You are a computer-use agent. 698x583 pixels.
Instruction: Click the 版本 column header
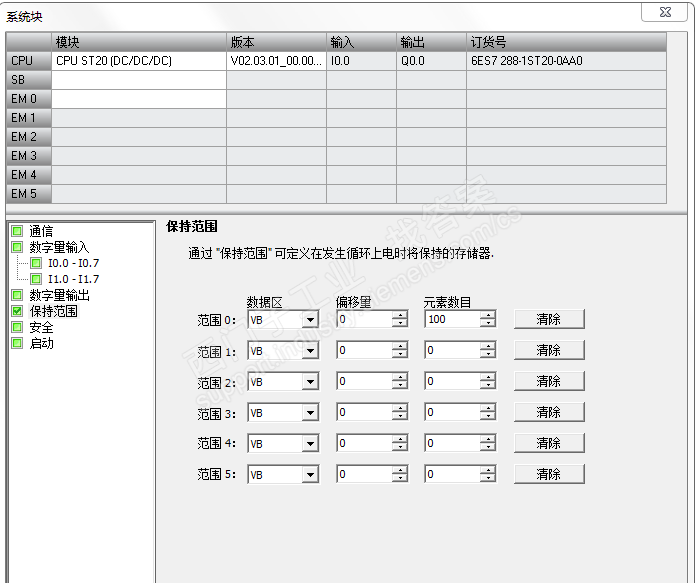coord(276,42)
